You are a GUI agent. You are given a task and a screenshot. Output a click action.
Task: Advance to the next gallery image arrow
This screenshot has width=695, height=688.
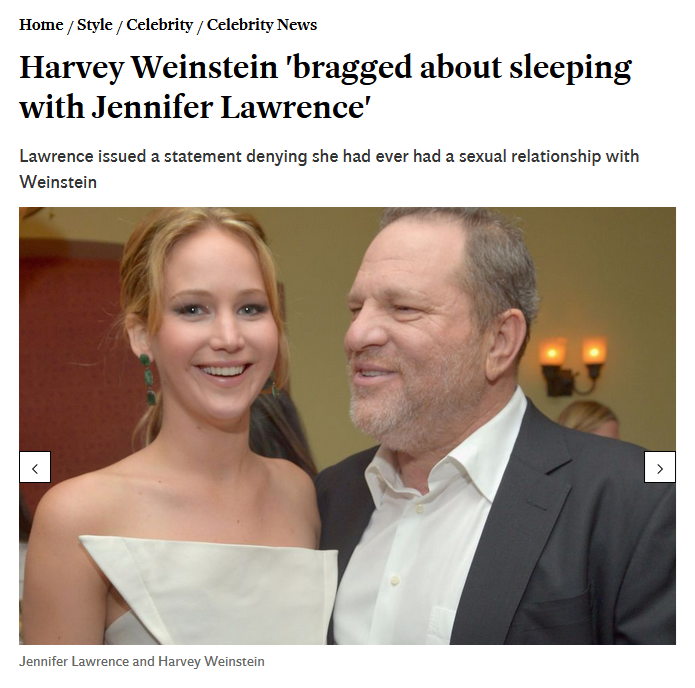click(x=660, y=467)
